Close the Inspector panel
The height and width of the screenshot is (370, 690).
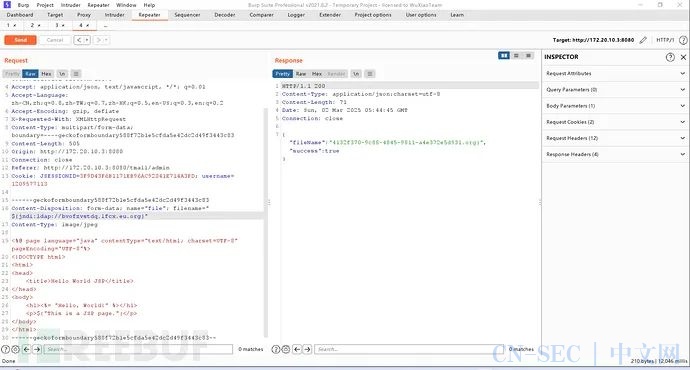683,57
